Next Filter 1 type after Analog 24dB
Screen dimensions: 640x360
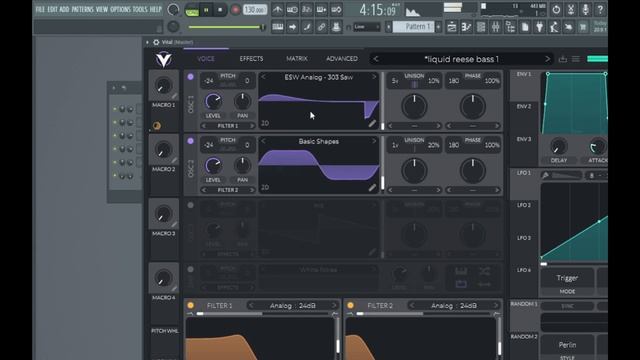click(x=334, y=305)
